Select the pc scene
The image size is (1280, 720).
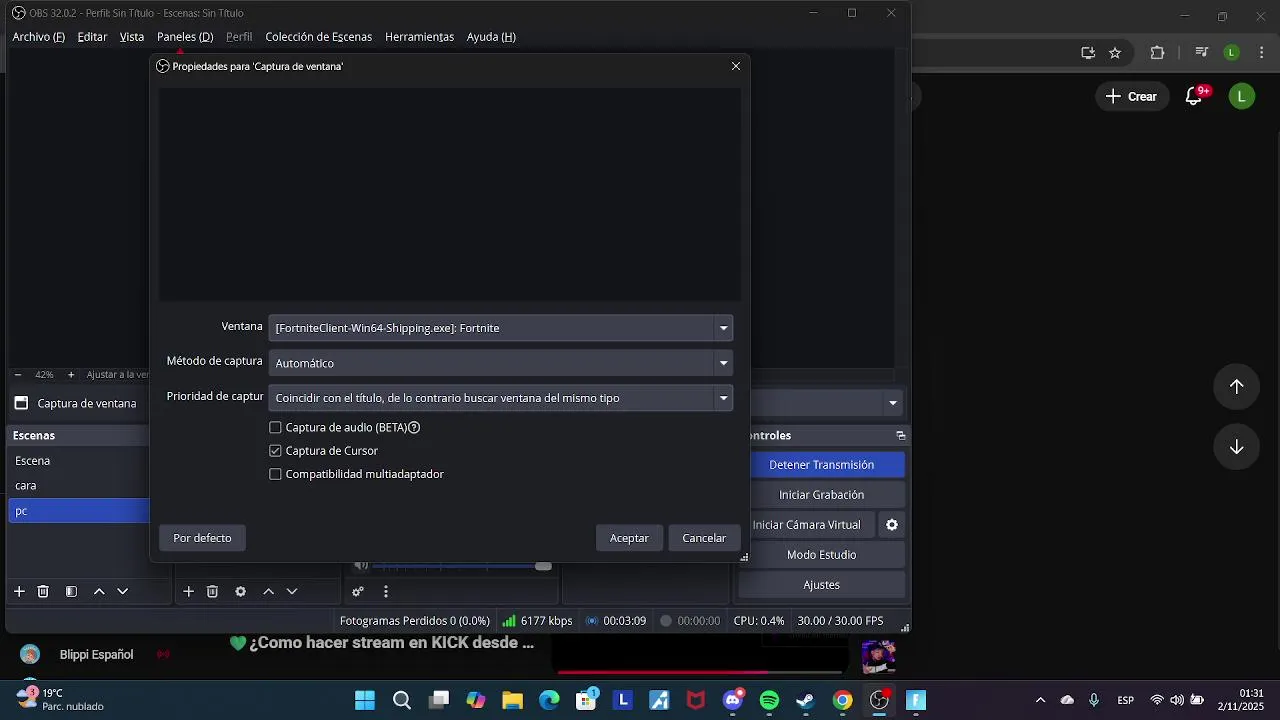[80, 511]
